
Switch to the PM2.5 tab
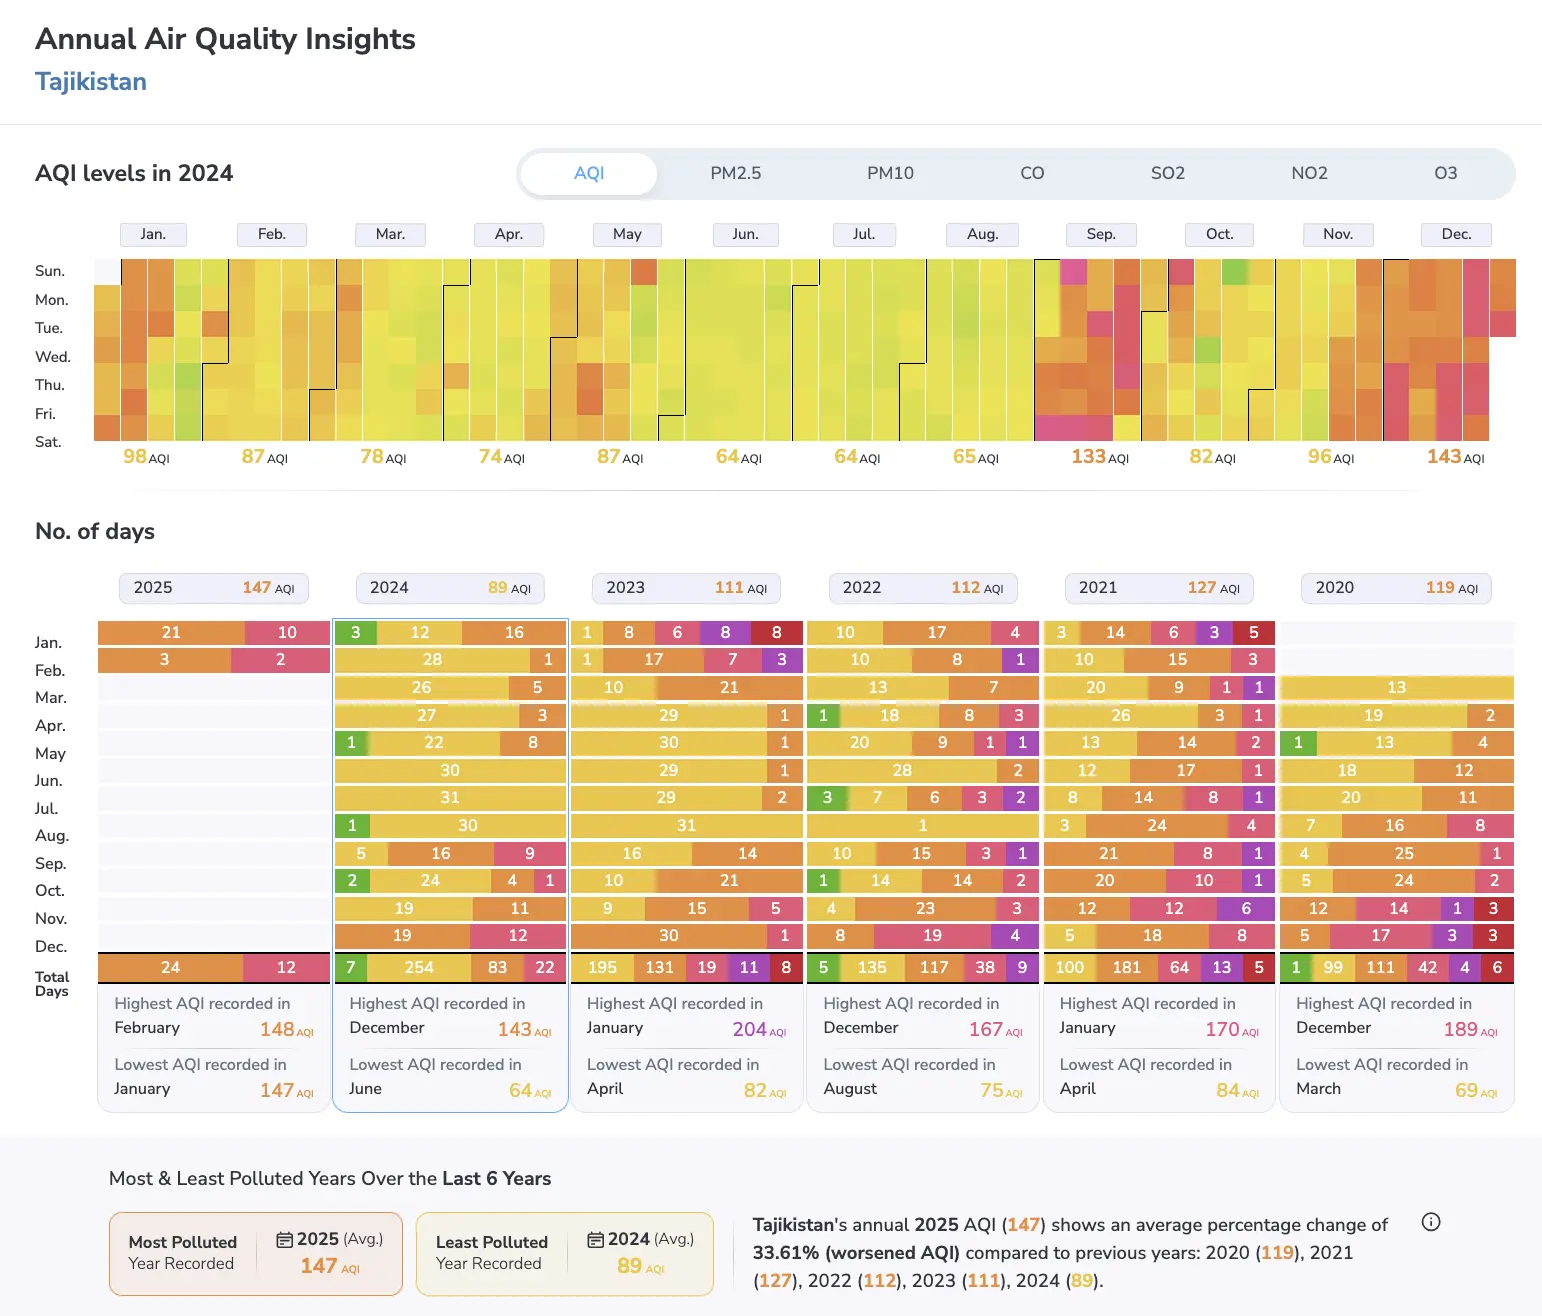(736, 173)
